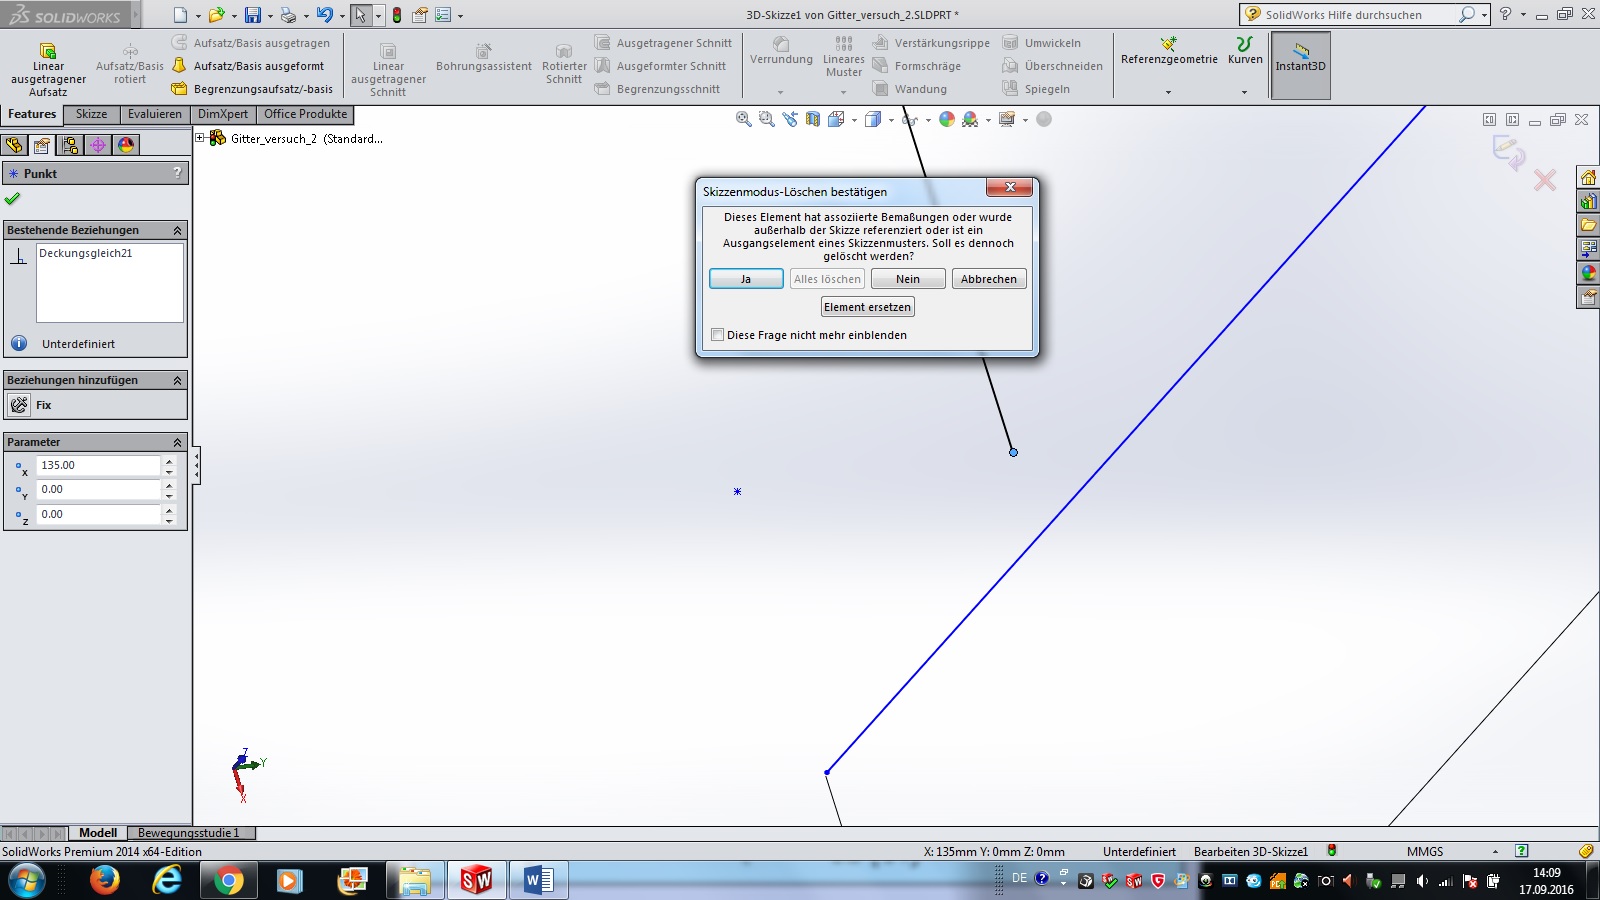Enable 'Diese Frage nicht mehr einblenden' checkbox
This screenshot has width=1600, height=900.
[x=718, y=335]
